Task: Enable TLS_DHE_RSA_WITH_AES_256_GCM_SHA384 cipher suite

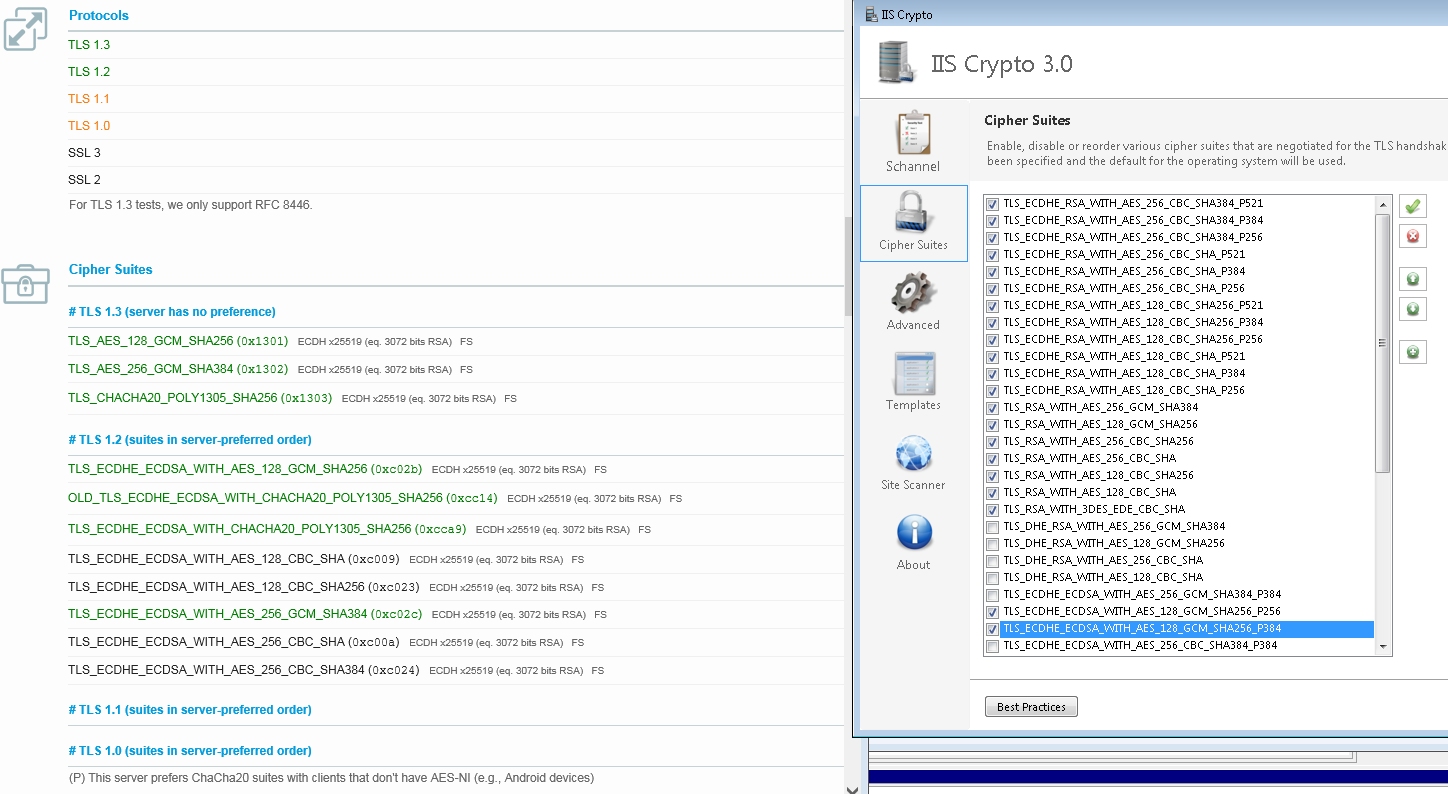Action: pos(991,526)
